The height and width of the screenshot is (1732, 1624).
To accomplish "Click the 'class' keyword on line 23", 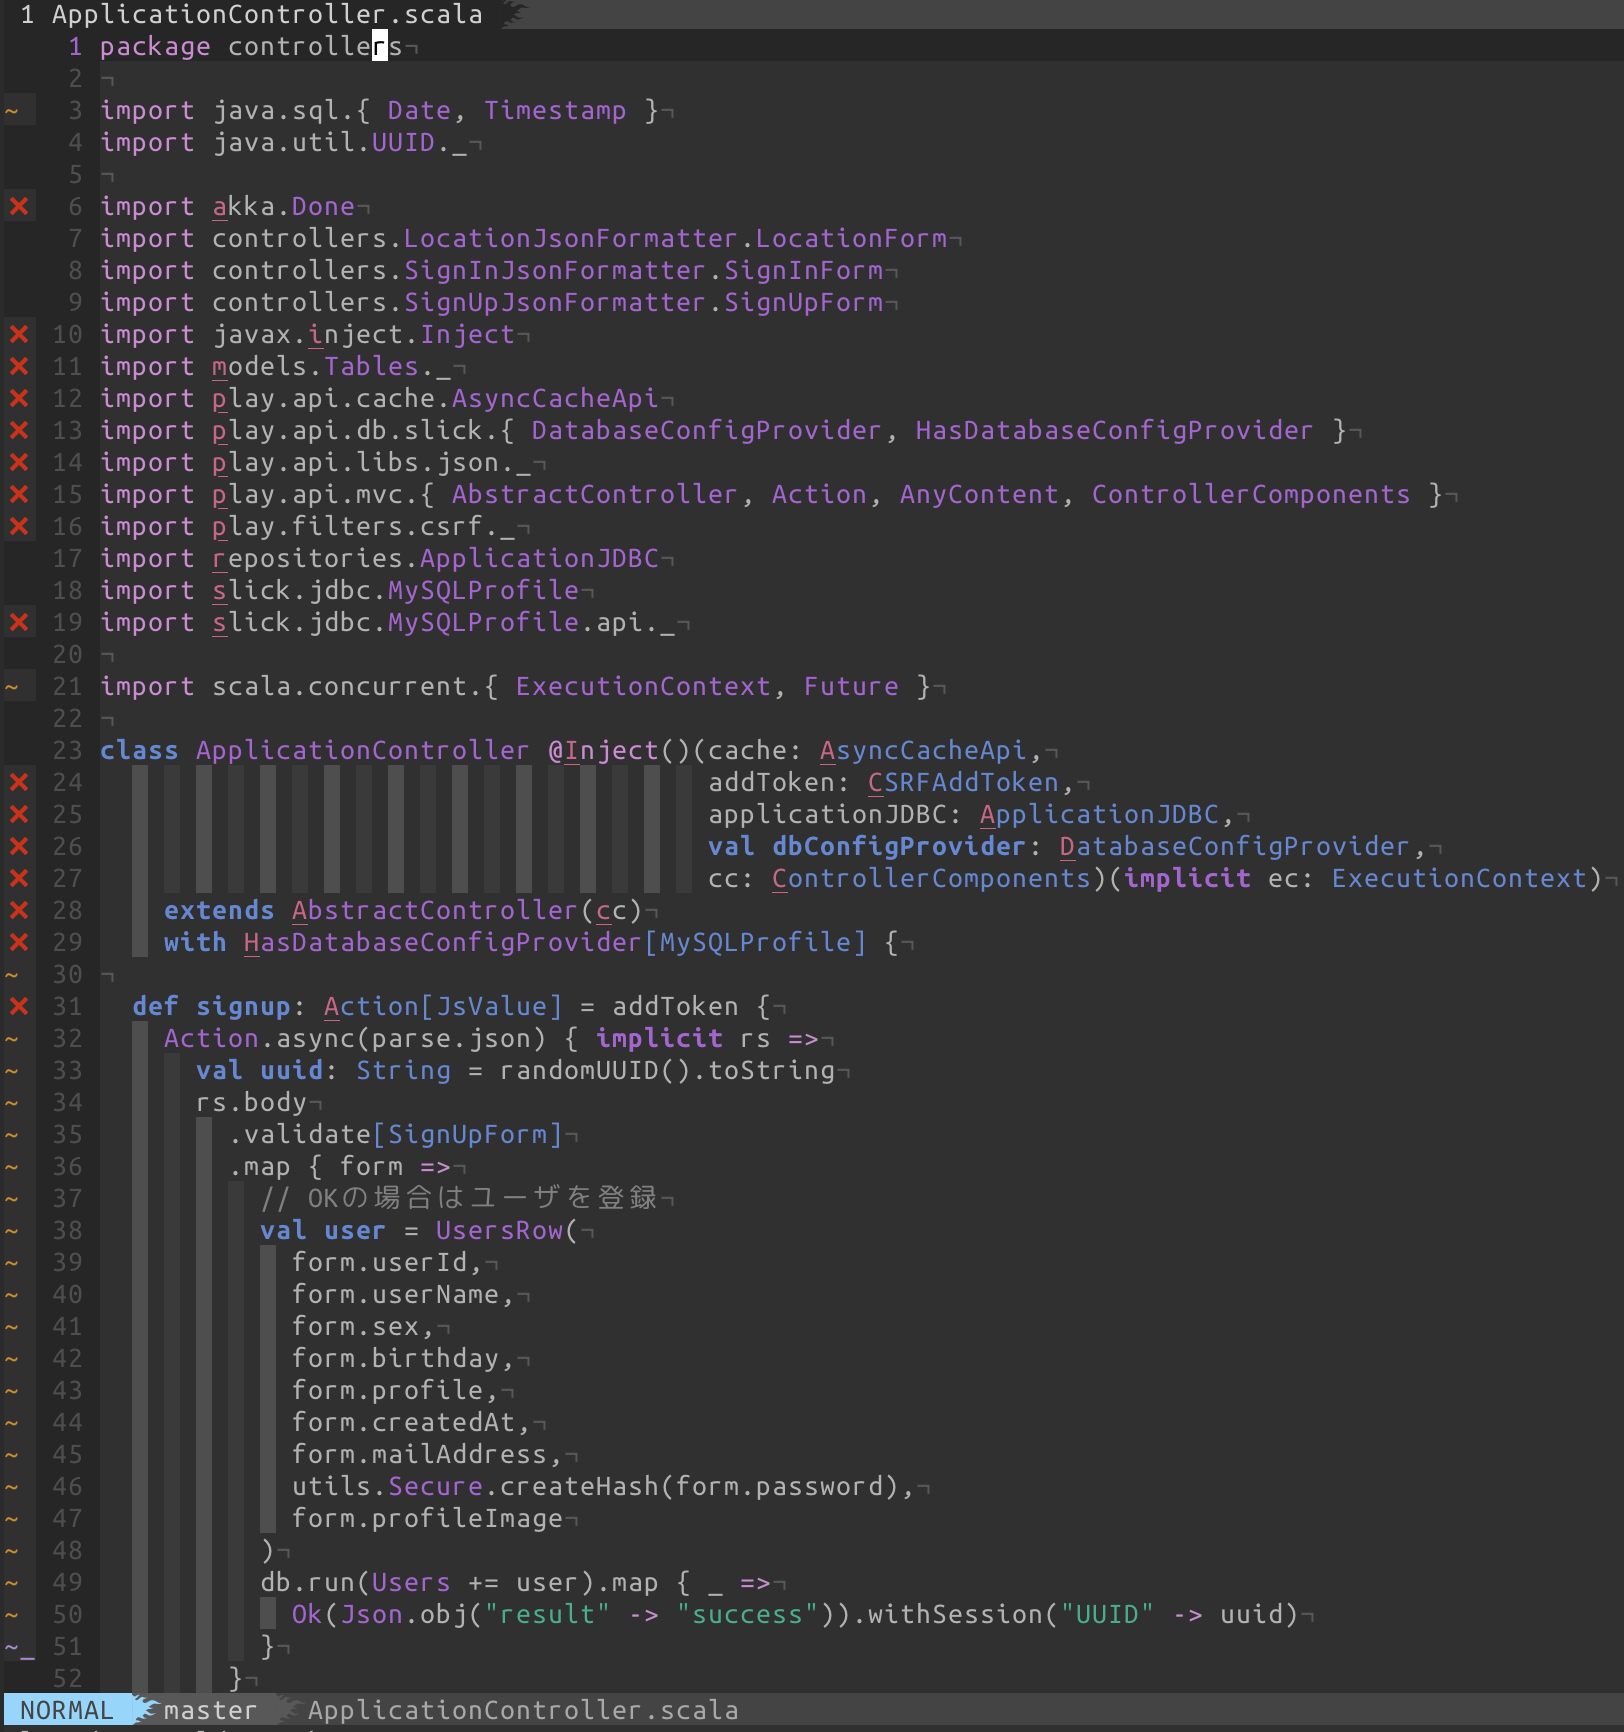I will [139, 751].
